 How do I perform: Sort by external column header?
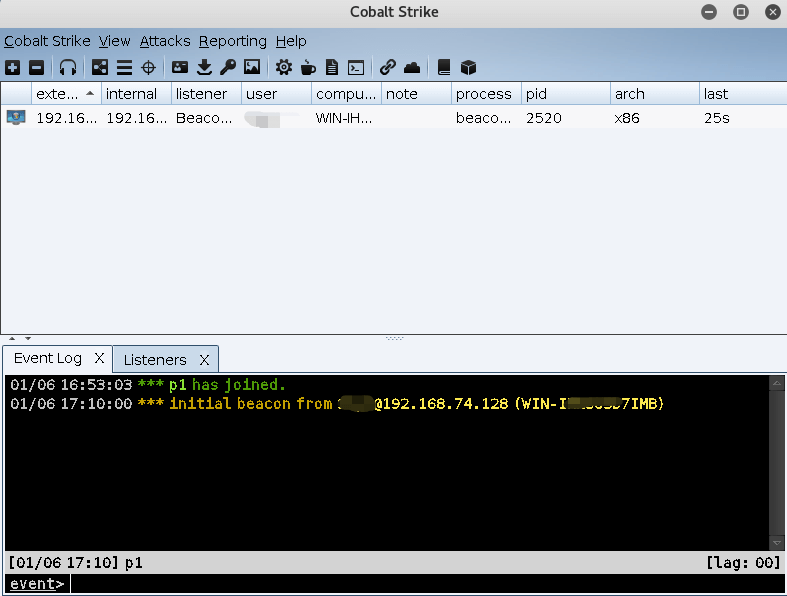point(66,94)
